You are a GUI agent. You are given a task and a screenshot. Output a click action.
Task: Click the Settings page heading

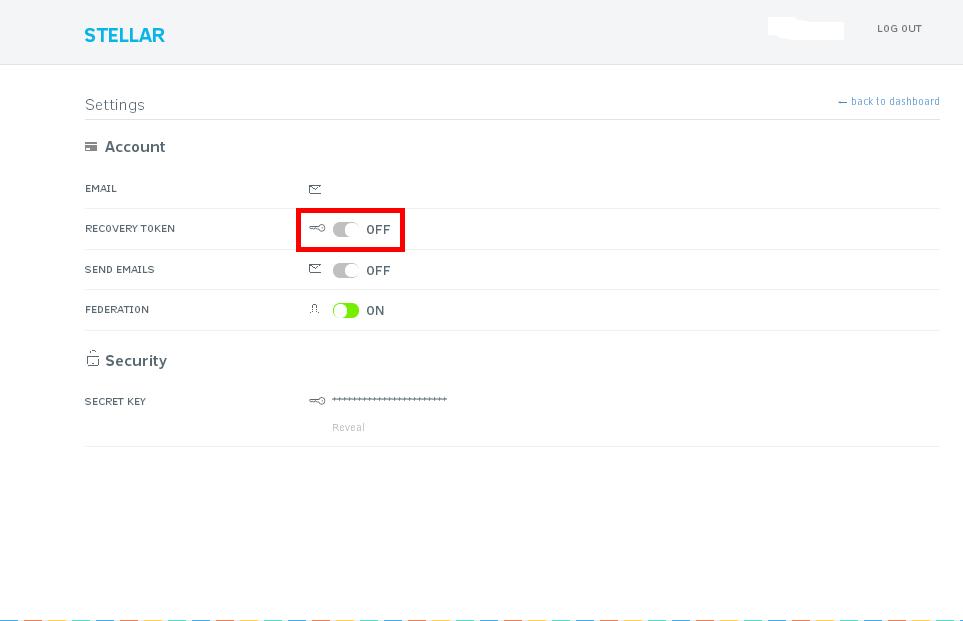pyautogui.click(x=115, y=105)
